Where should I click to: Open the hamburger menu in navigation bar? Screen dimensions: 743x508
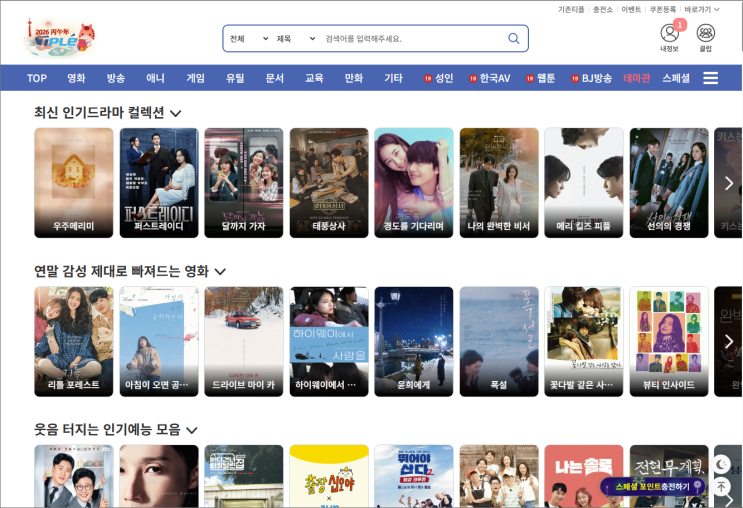[x=710, y=78]
